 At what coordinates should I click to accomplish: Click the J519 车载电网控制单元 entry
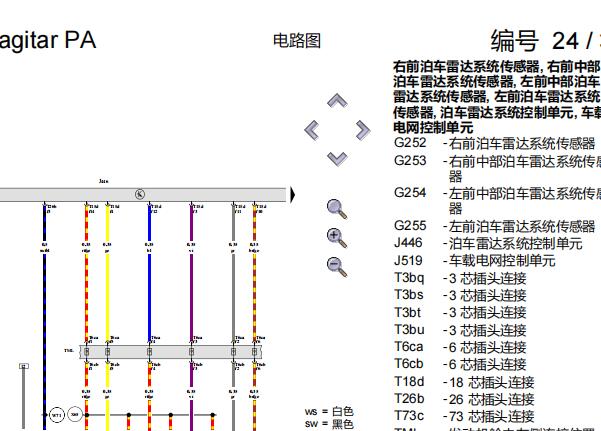tap(475, 261)
